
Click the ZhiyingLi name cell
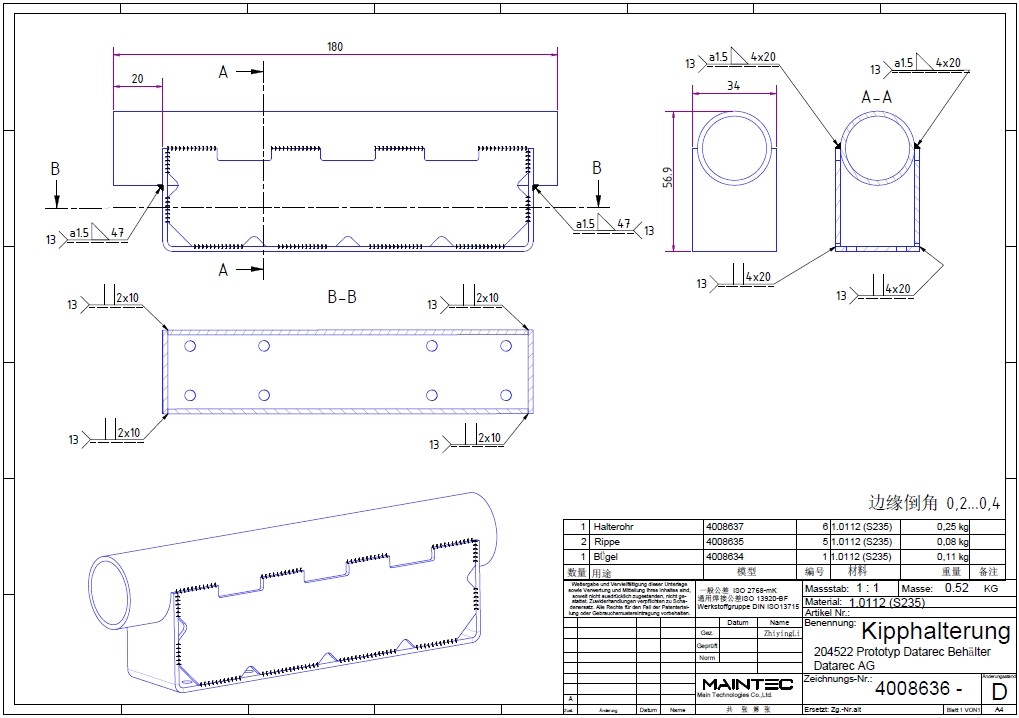tap(781, 633)
